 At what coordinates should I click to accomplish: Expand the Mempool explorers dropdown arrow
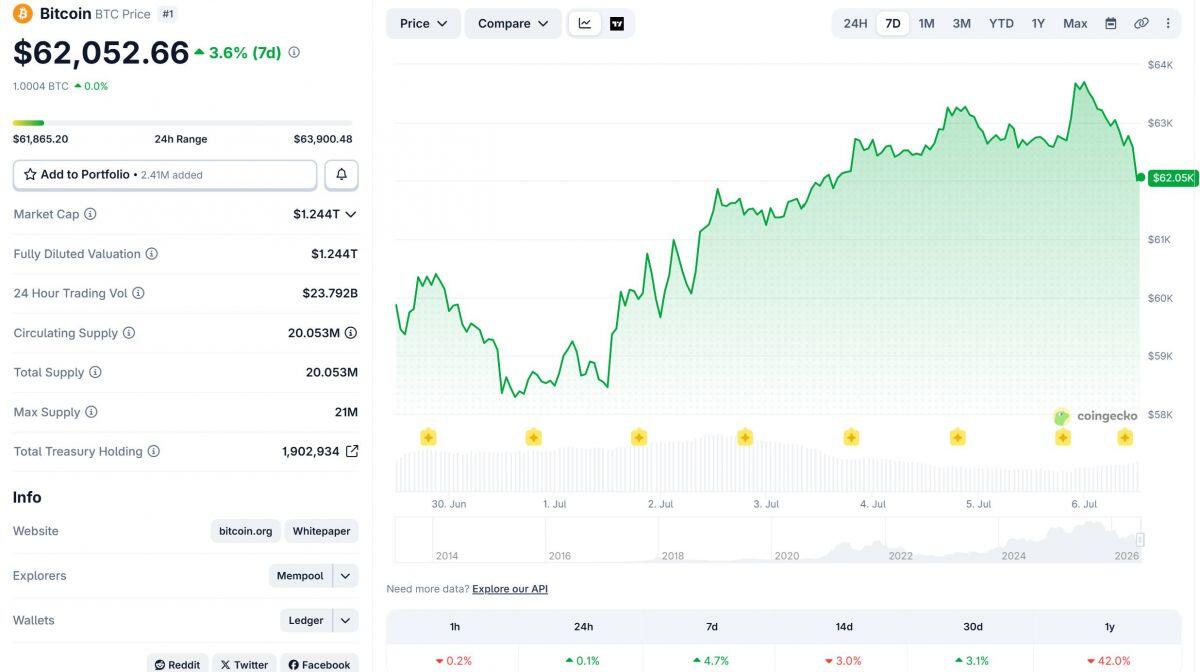click(345, 576)
